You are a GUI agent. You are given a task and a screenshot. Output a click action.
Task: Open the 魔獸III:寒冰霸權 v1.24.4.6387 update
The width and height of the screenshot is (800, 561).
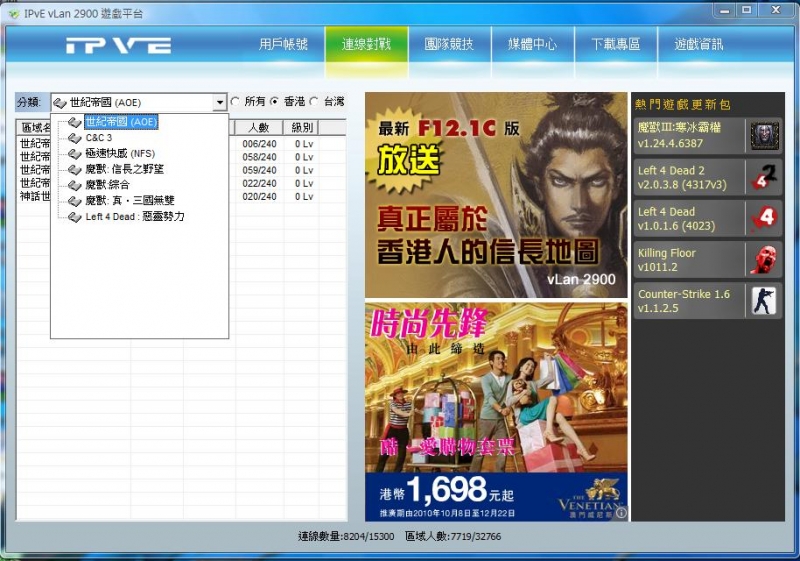pyautogui.click(x=708, y=136)
